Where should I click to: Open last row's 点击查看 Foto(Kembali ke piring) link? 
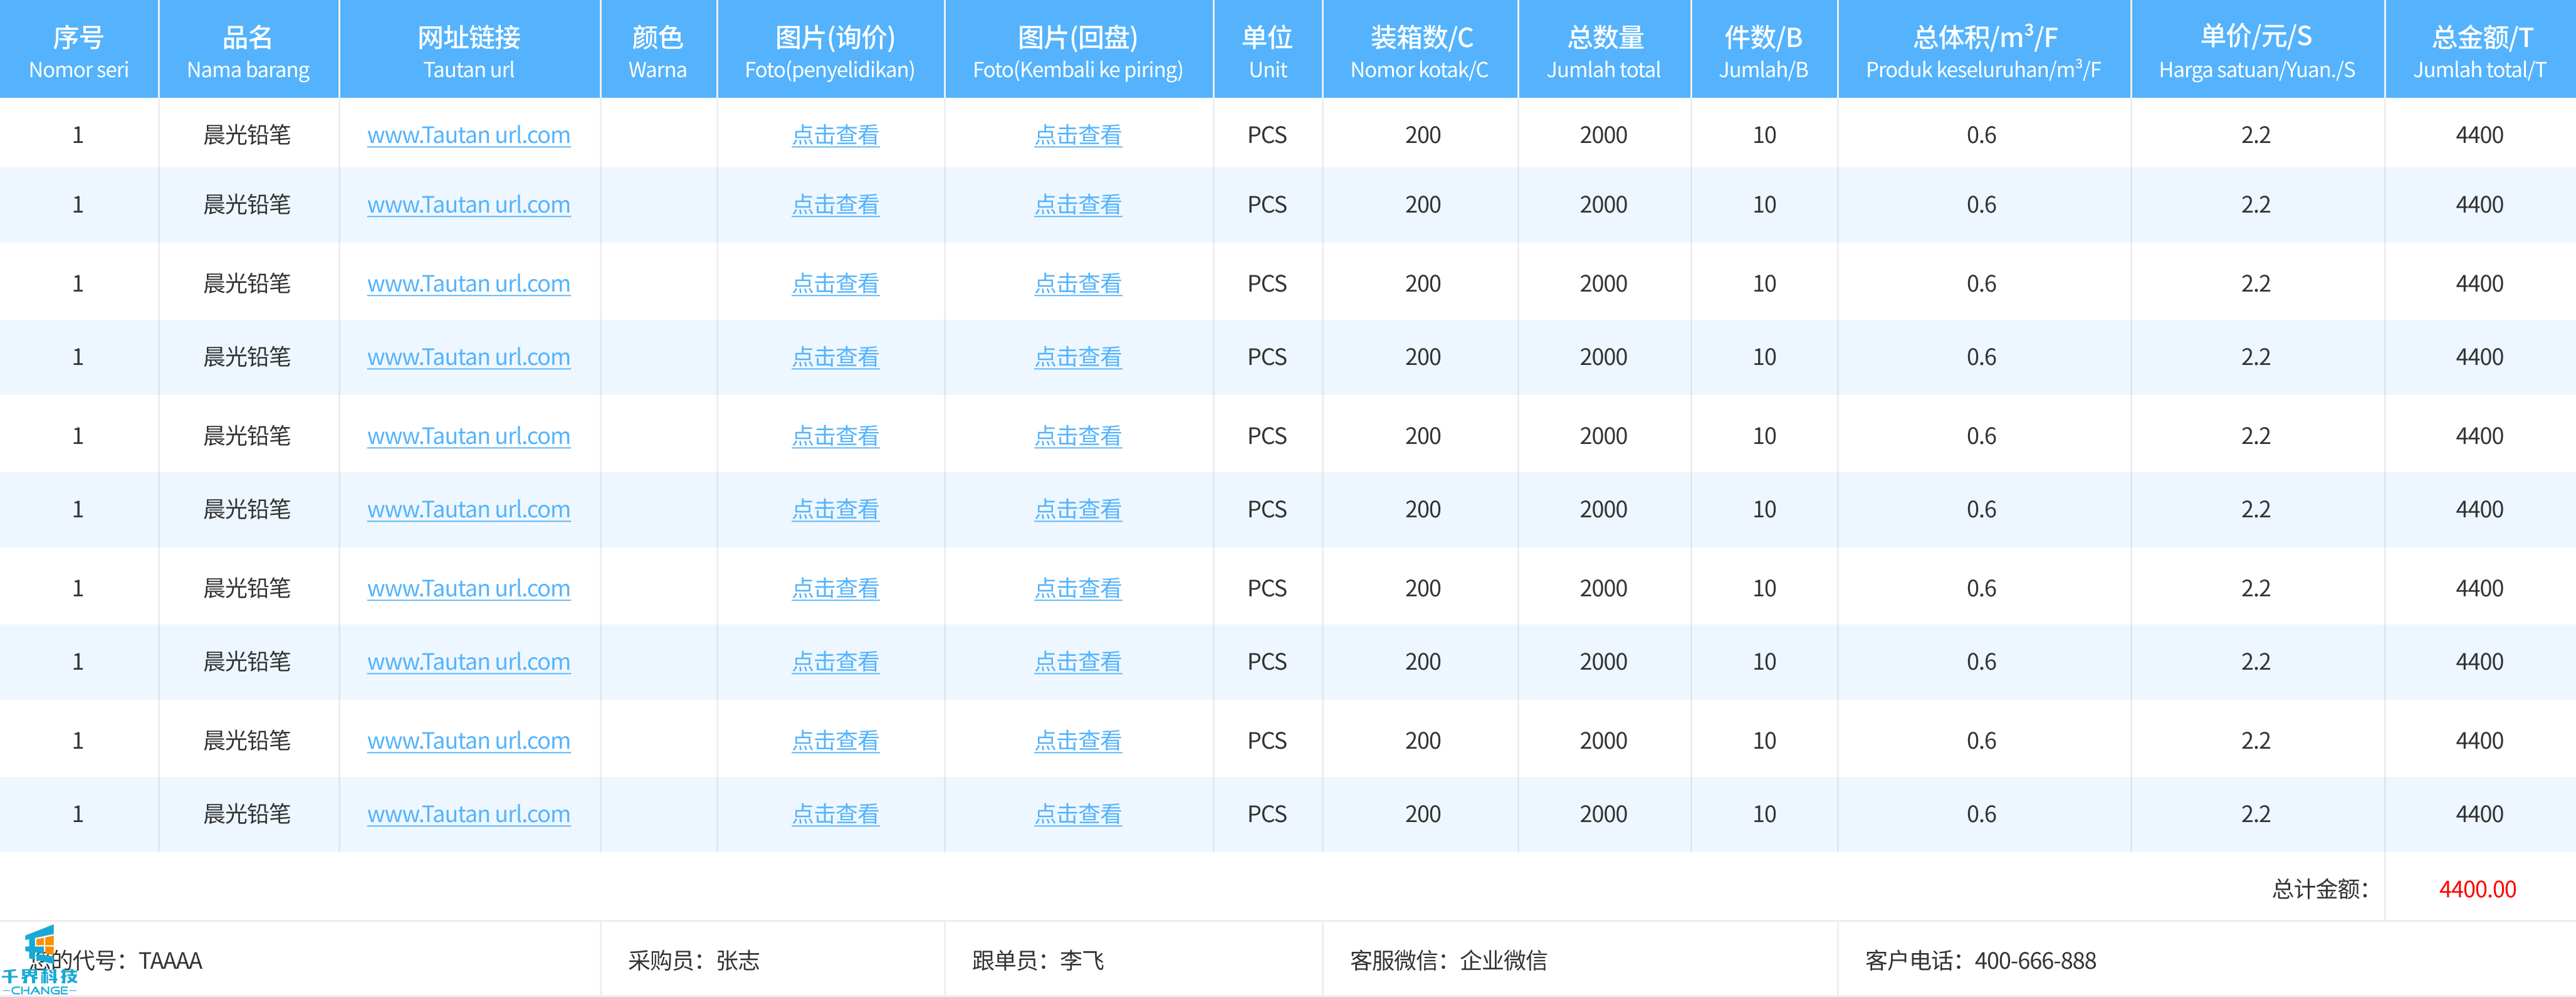[1077, 814]
